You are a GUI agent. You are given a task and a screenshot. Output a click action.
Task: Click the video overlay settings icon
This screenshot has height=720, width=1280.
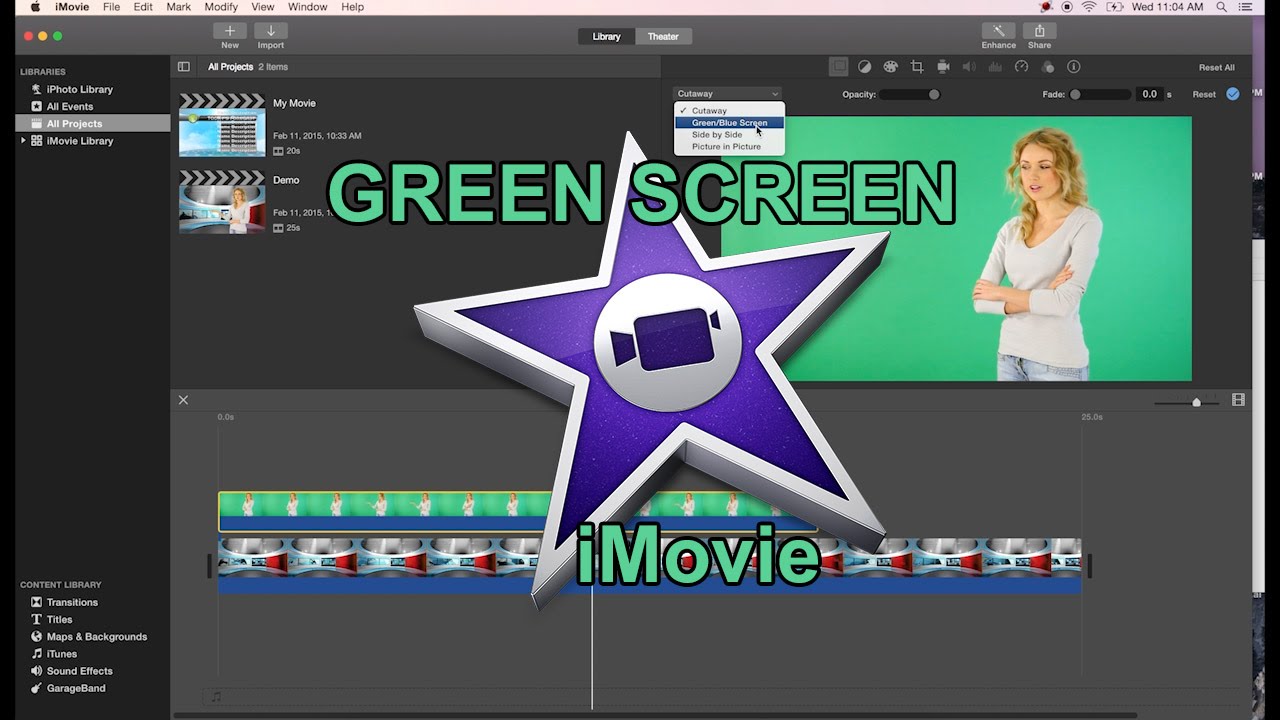839,67
